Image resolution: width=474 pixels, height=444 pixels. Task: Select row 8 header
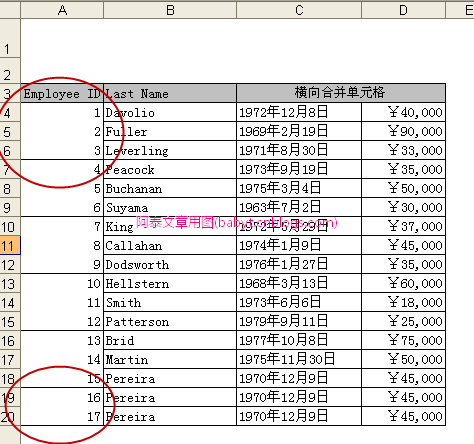(10, 189)
